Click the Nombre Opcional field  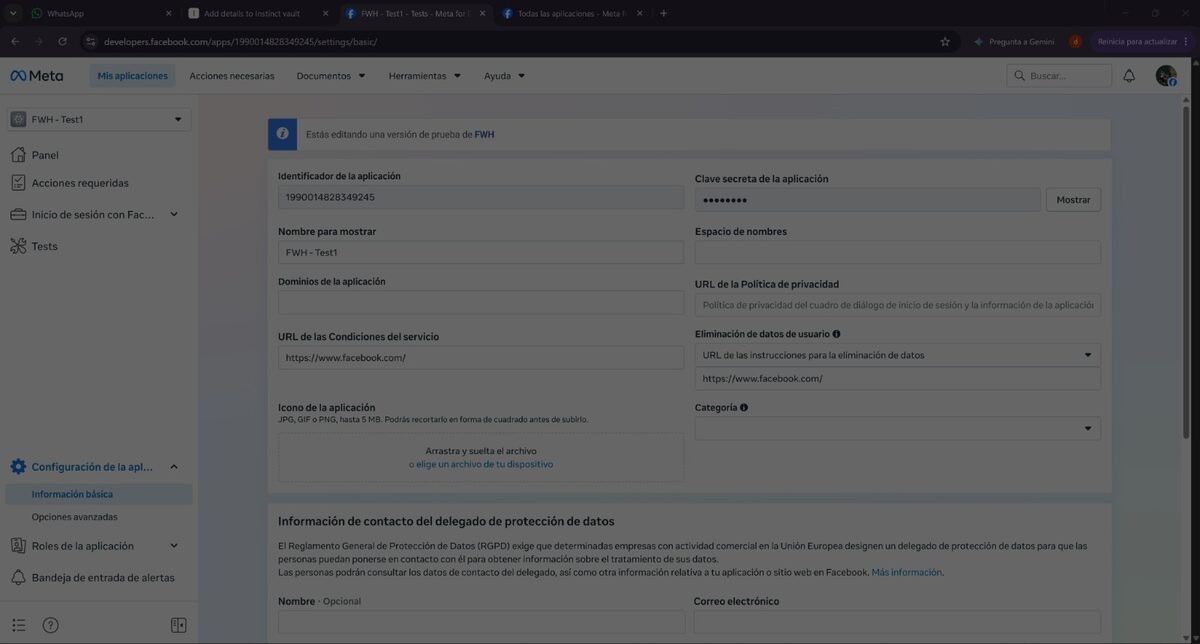(x=481, y=622)
